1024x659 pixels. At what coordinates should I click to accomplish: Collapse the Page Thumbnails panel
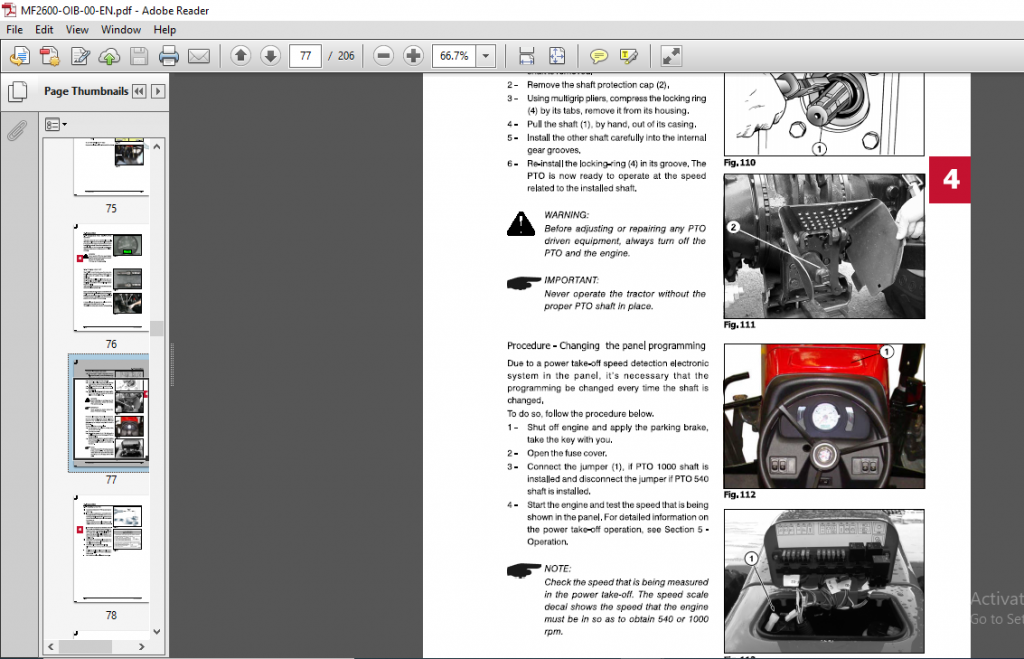139,91
